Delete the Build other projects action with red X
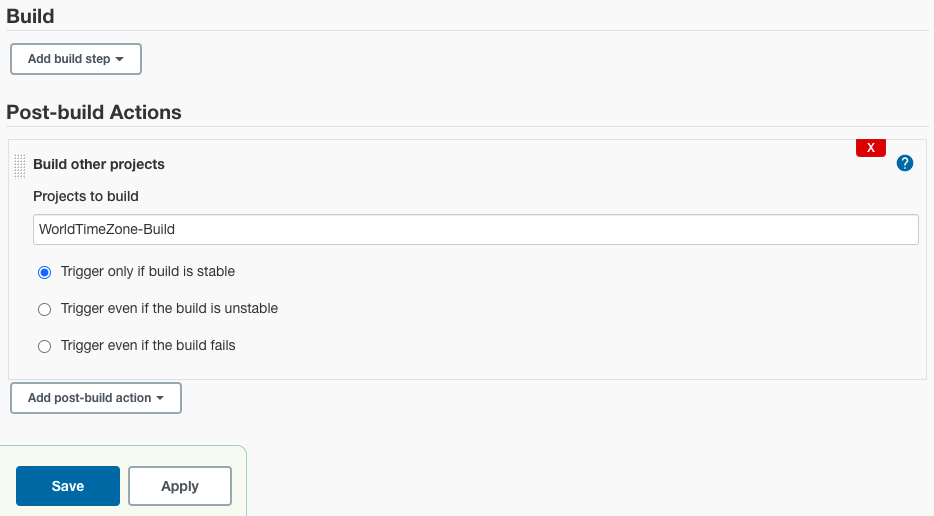 point(871,148)
